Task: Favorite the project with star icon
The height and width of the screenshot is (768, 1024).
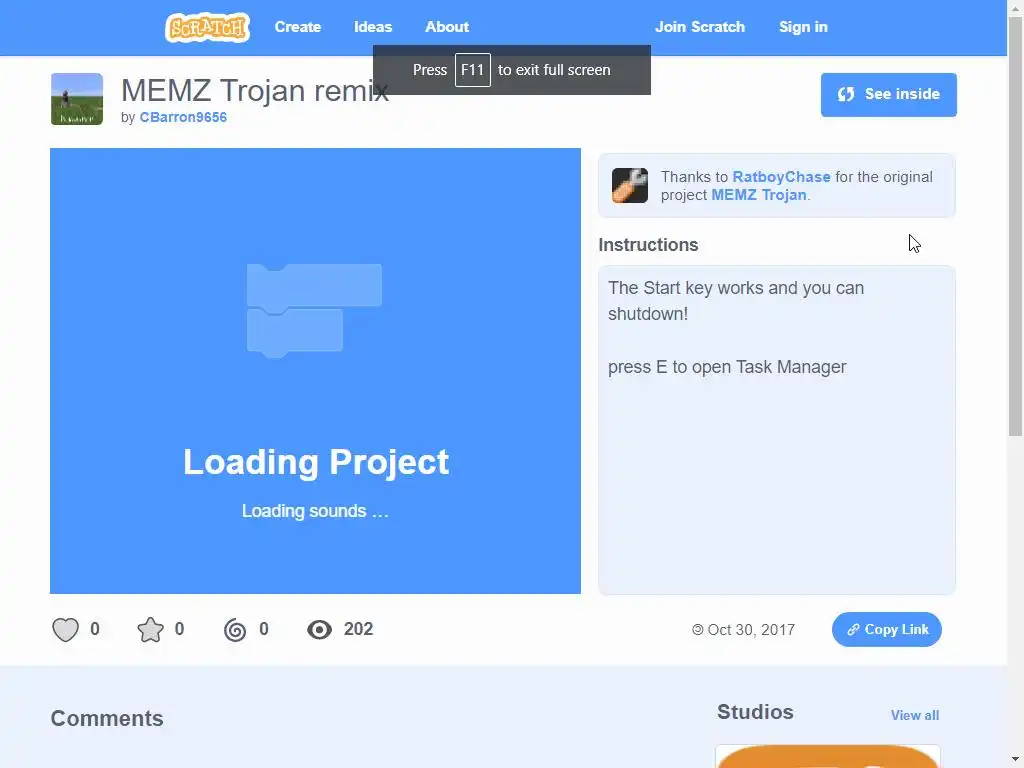Action: [x=150, y=630]
